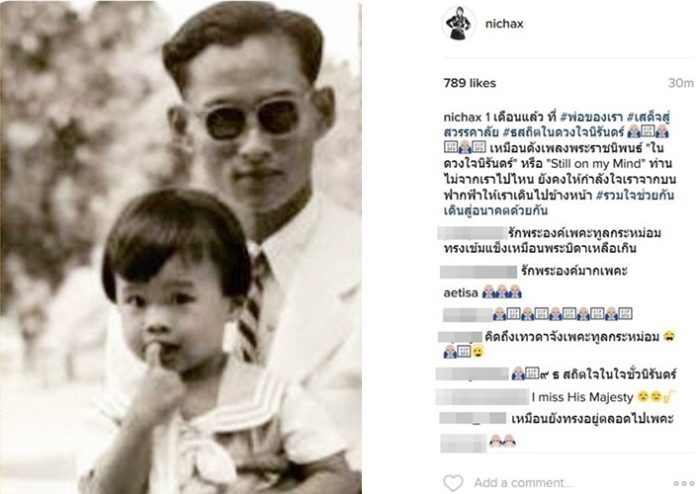Screen dimensions: 696x494
Task: Click nichax username in post header
Action: [x=504, y=24]
